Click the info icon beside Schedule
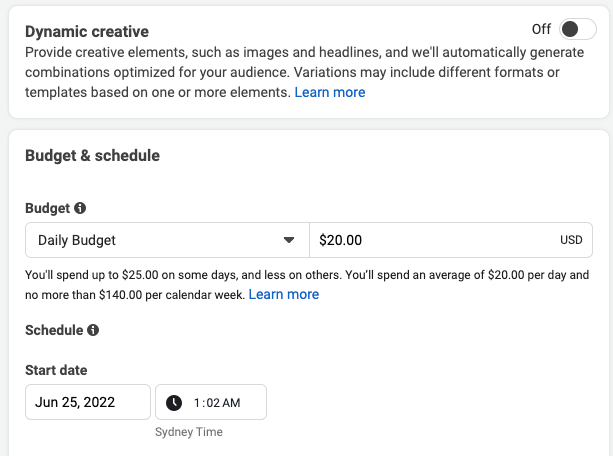The height and width of the screenshot is (456, 613). click(x=93, y=330)
